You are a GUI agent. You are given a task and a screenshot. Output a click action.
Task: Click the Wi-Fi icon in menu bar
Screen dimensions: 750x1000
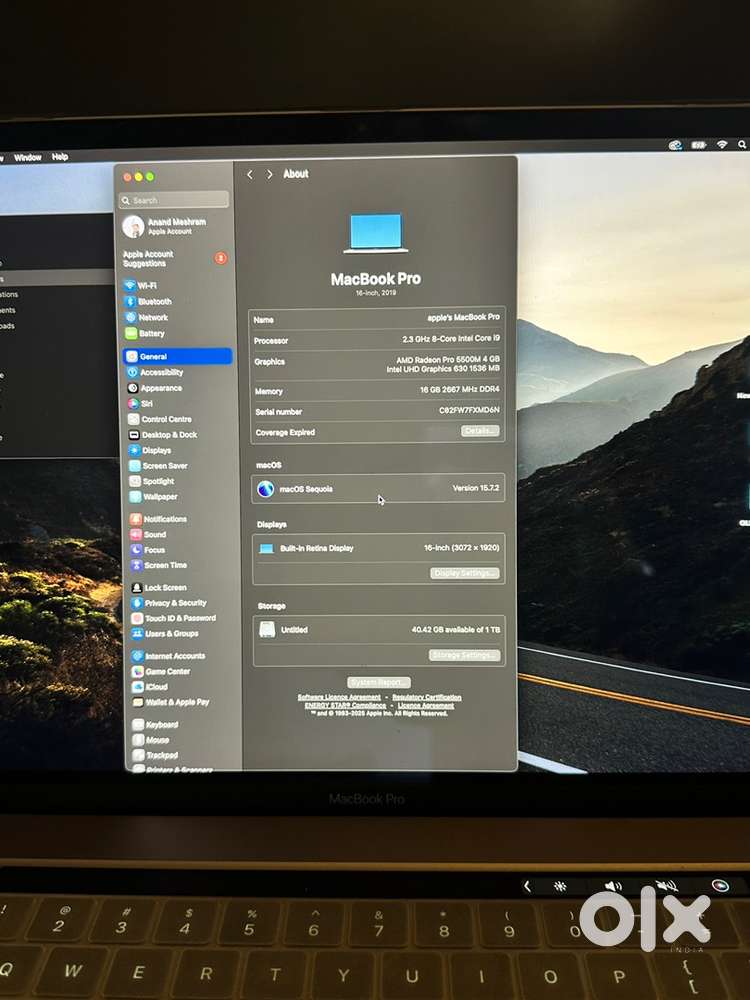(x=722, y=145)
